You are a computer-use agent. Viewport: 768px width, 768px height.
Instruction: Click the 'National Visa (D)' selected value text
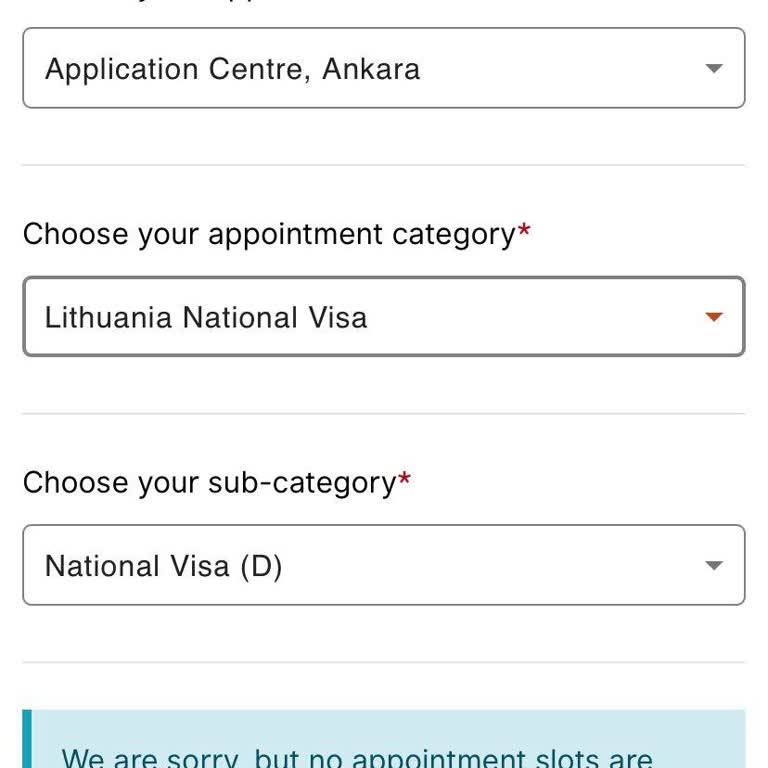coord(164,566)
